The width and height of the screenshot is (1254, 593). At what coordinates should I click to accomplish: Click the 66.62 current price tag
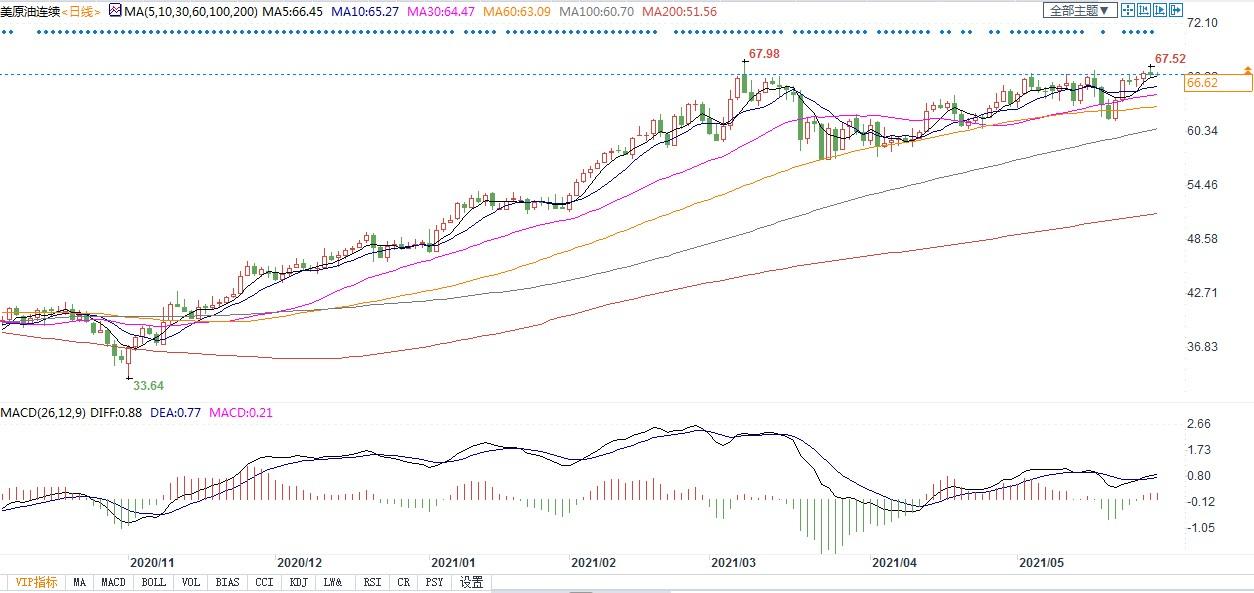point(1200,83)
